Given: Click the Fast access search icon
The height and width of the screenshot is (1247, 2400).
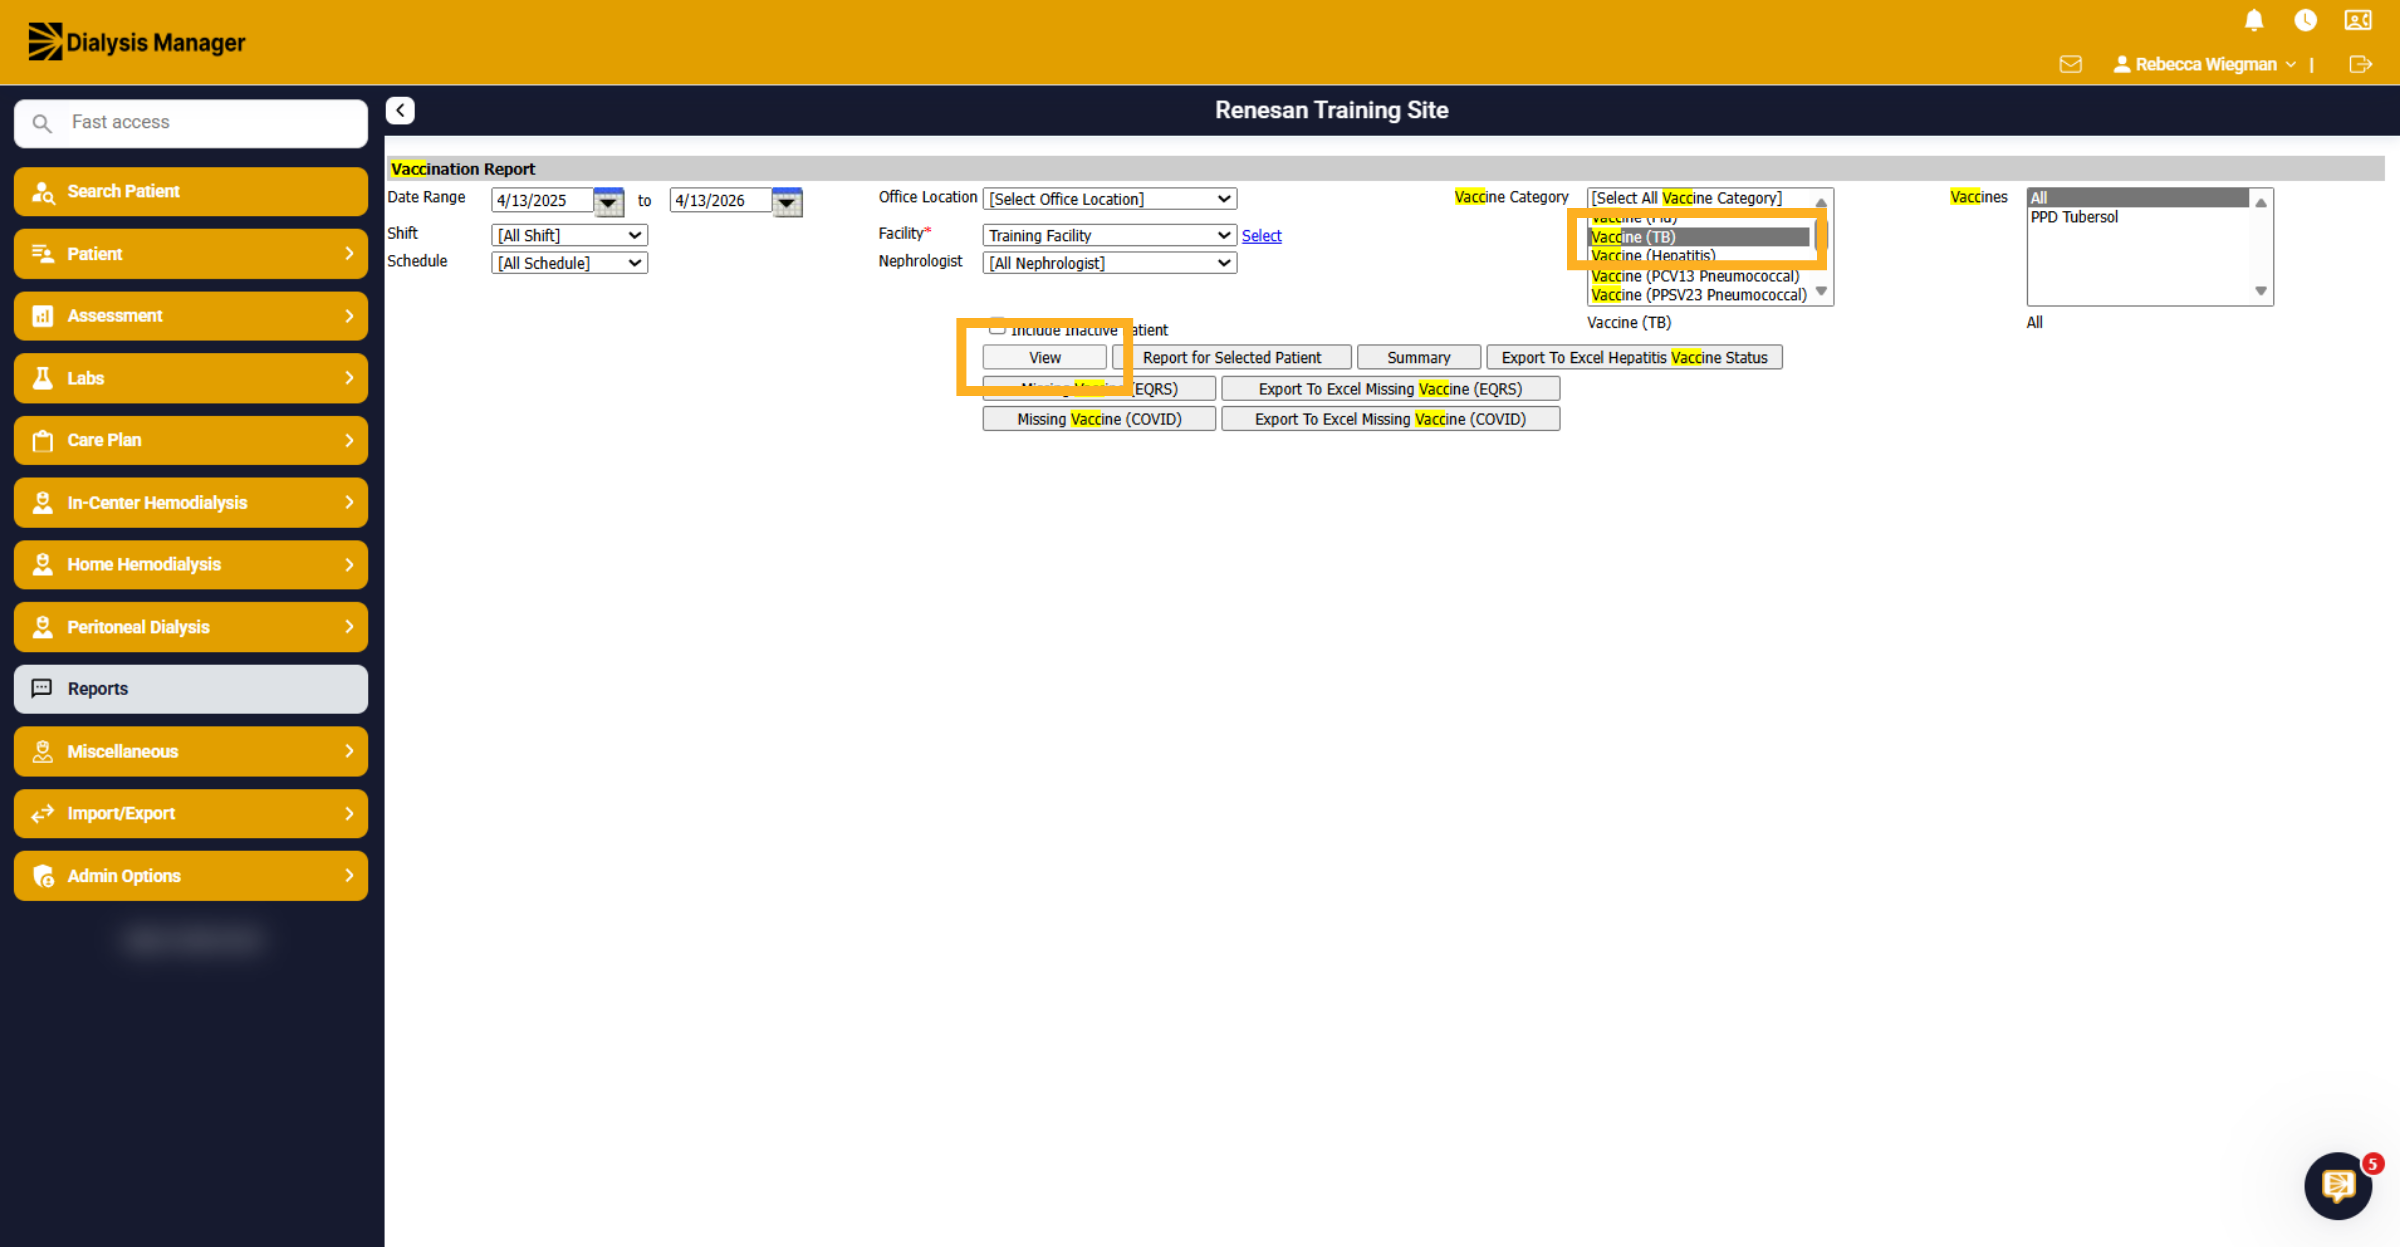Looking at the screenshot, I should tap(42, 123).
